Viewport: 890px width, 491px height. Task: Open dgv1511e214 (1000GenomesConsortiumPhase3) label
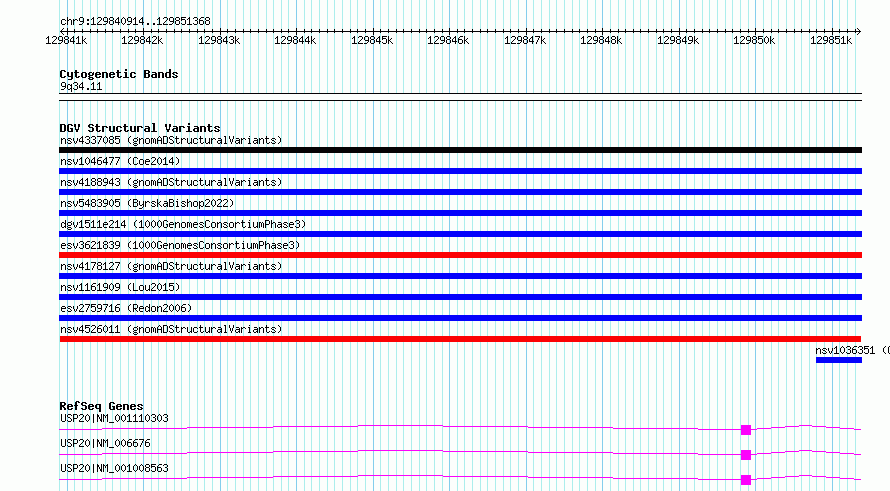pyautogui.click(x=183, y=224)
